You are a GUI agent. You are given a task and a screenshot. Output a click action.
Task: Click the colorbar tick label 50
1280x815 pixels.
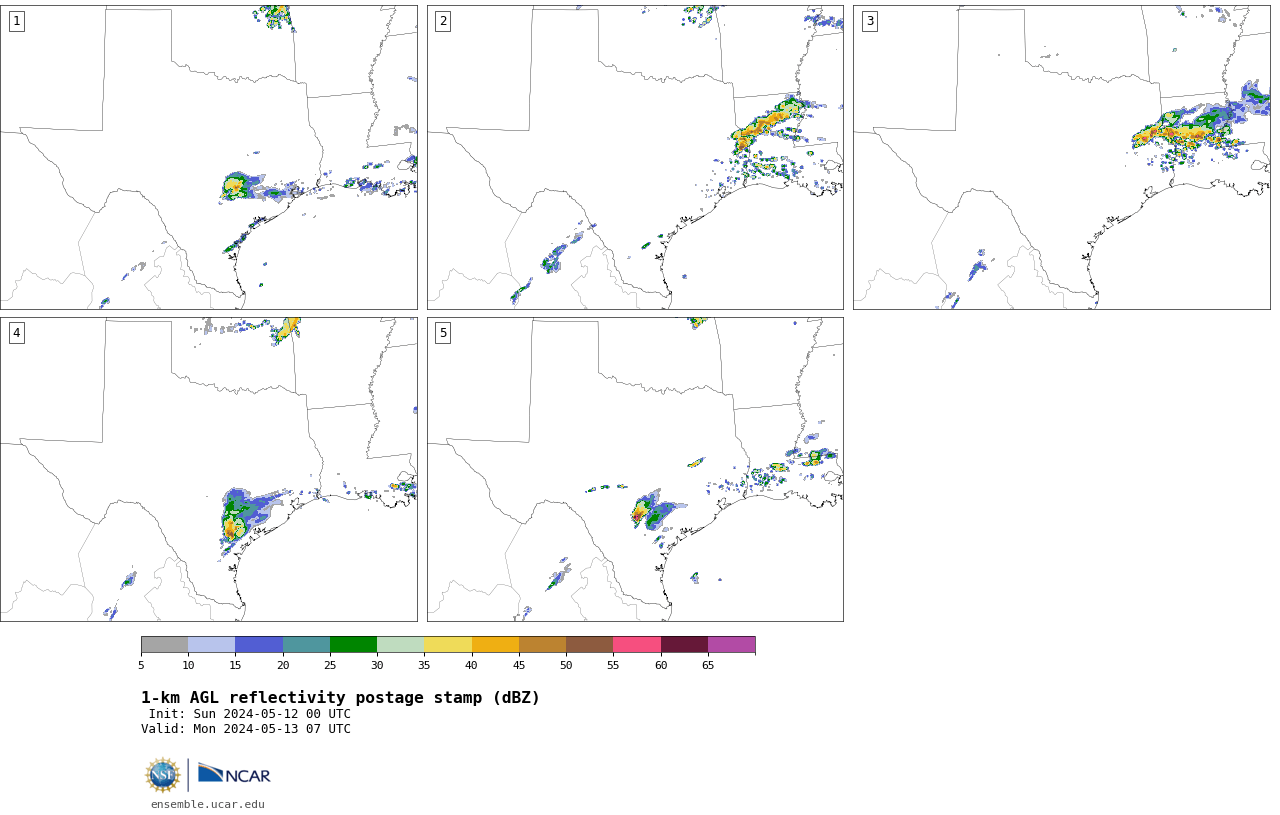click(x=566, y=665)
